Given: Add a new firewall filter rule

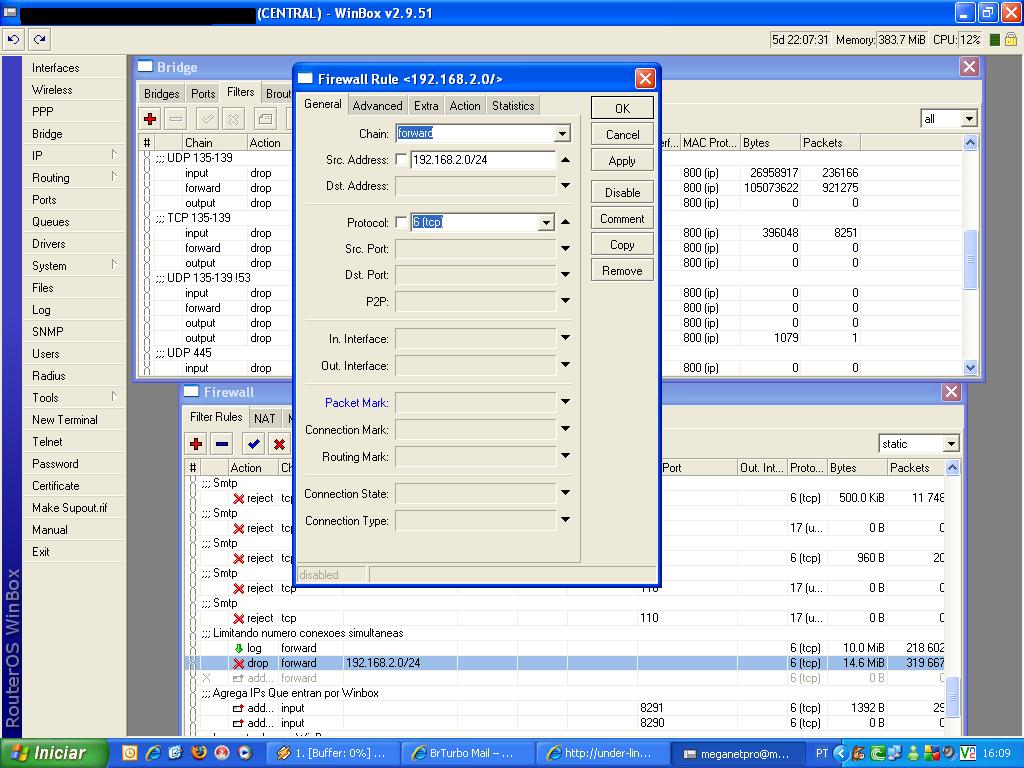Looking at the screenshot, I should click(x=196, y=444).
